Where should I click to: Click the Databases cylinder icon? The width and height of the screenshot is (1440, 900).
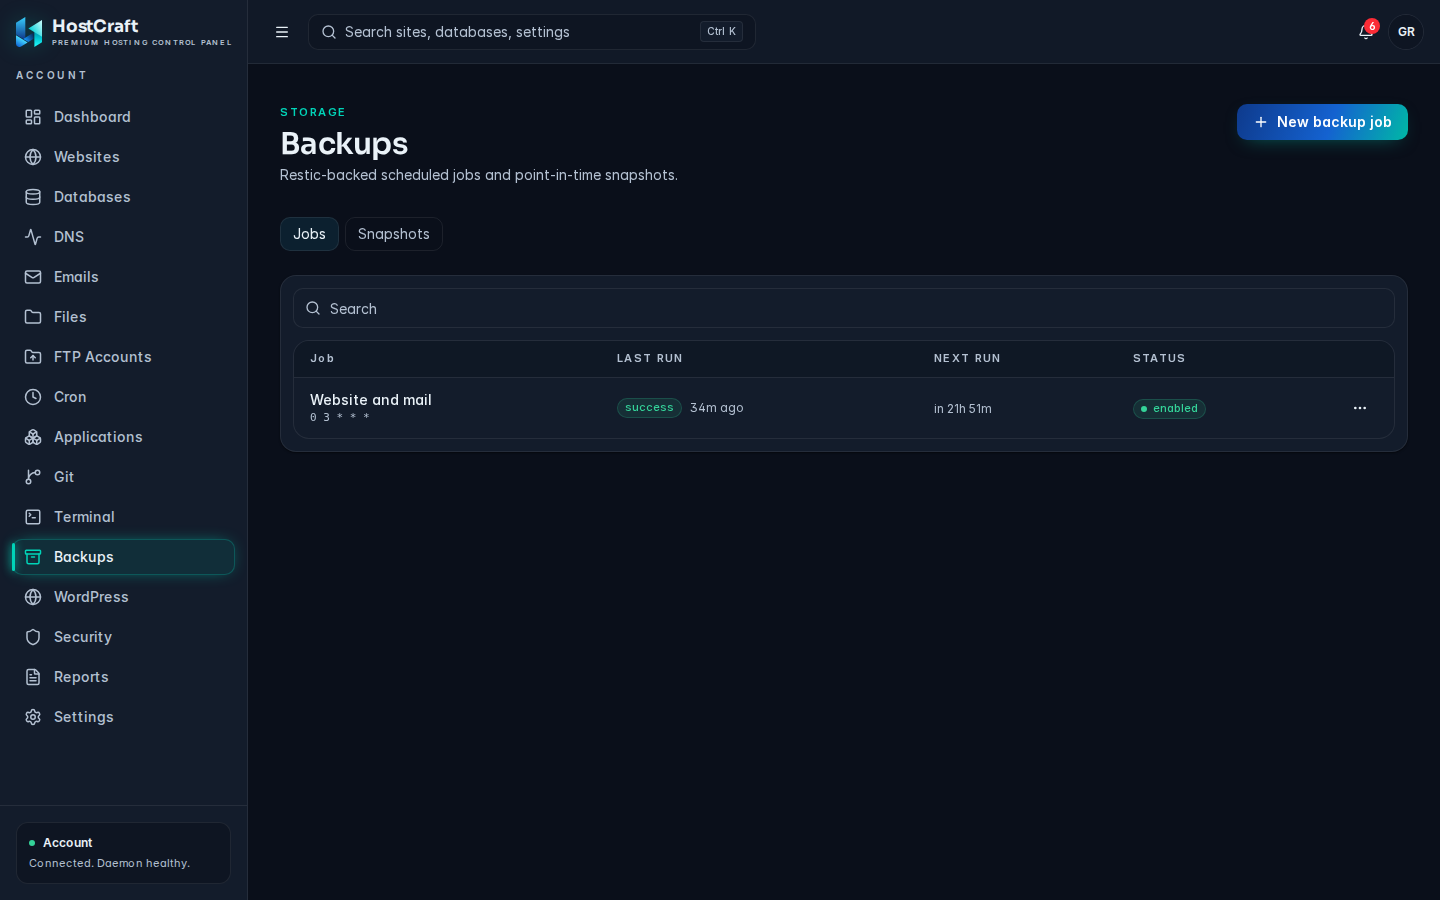click(33, 197)
